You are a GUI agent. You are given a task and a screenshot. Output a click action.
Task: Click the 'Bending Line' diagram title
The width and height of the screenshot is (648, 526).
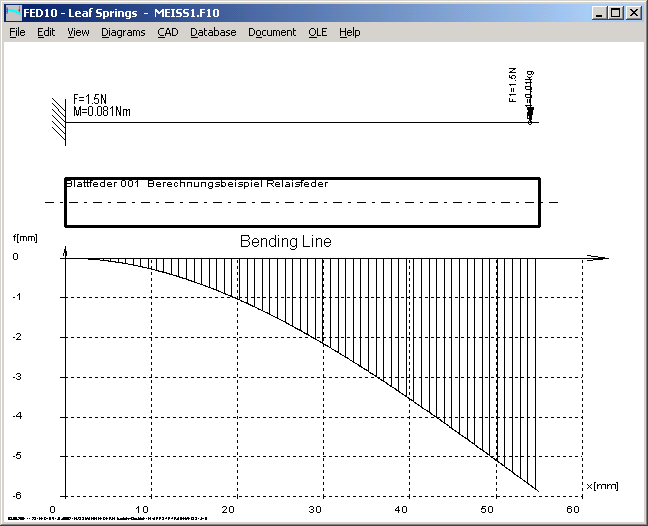(x=285, y=242)
